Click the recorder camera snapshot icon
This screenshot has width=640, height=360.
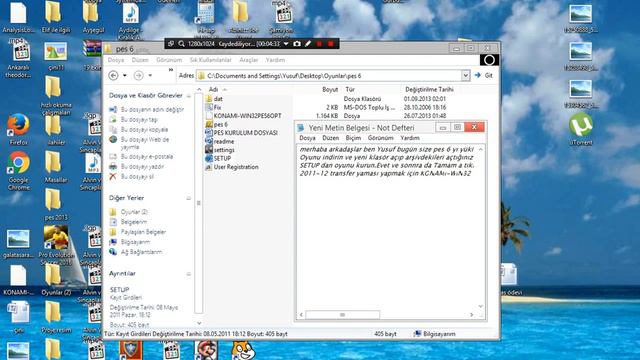(x=297, y=44)
